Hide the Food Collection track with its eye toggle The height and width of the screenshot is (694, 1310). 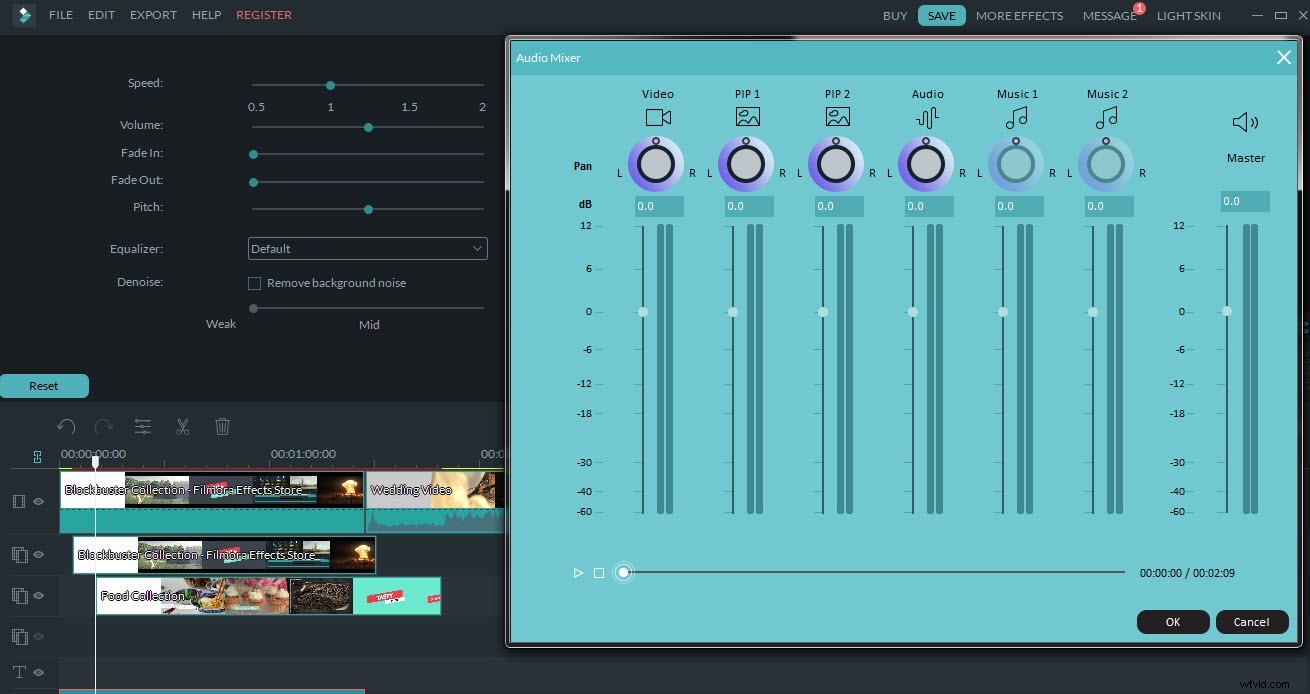click(38, 595)
